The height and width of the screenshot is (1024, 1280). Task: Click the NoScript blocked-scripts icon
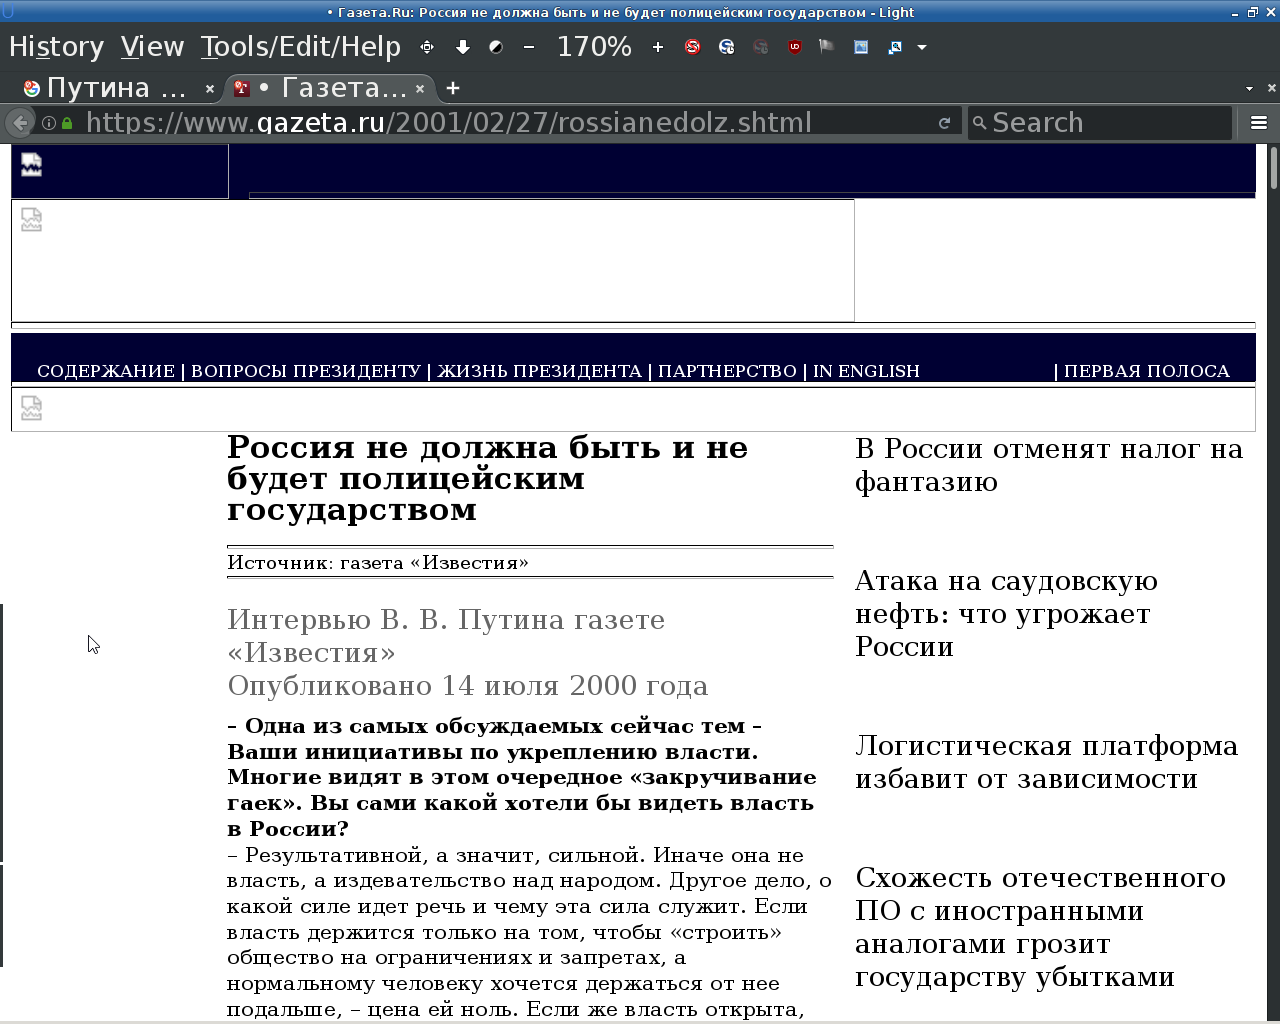(692, 47)
